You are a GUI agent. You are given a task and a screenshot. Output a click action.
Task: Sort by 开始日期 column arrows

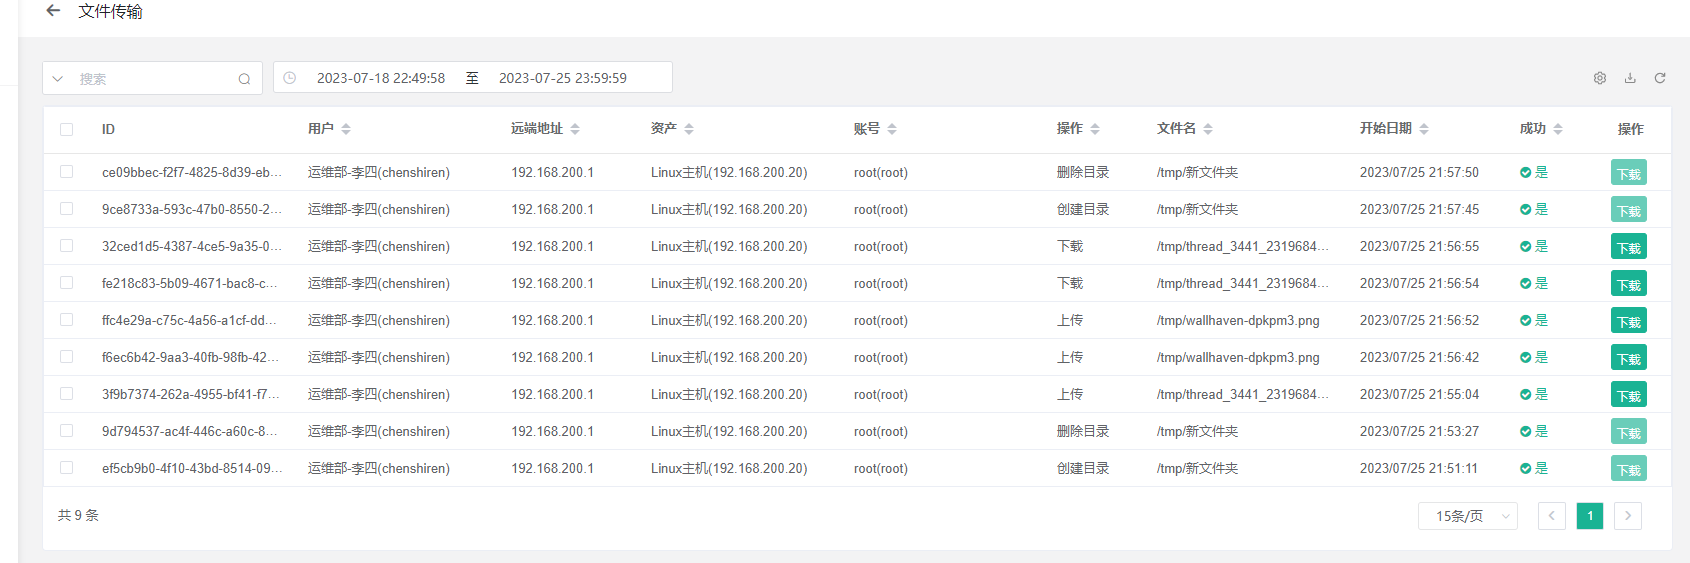[x=1424, y=129]
